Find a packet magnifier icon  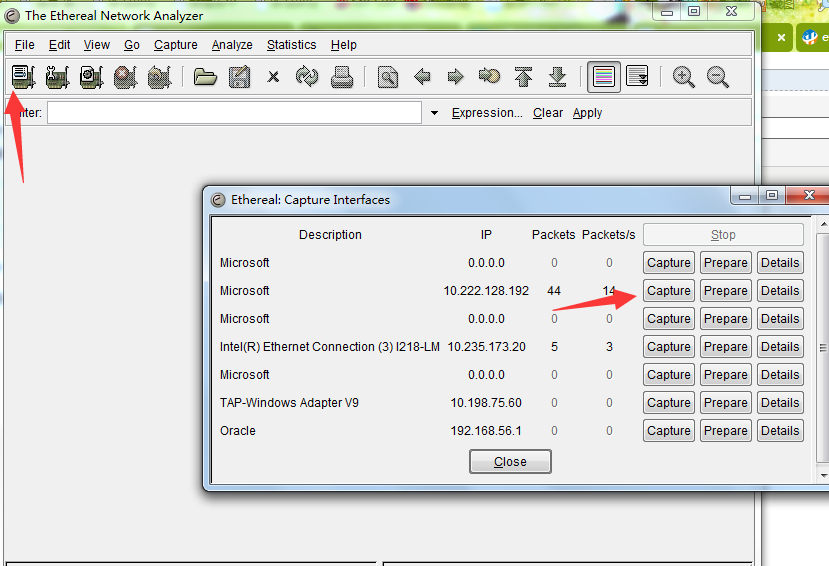(388, 77)
